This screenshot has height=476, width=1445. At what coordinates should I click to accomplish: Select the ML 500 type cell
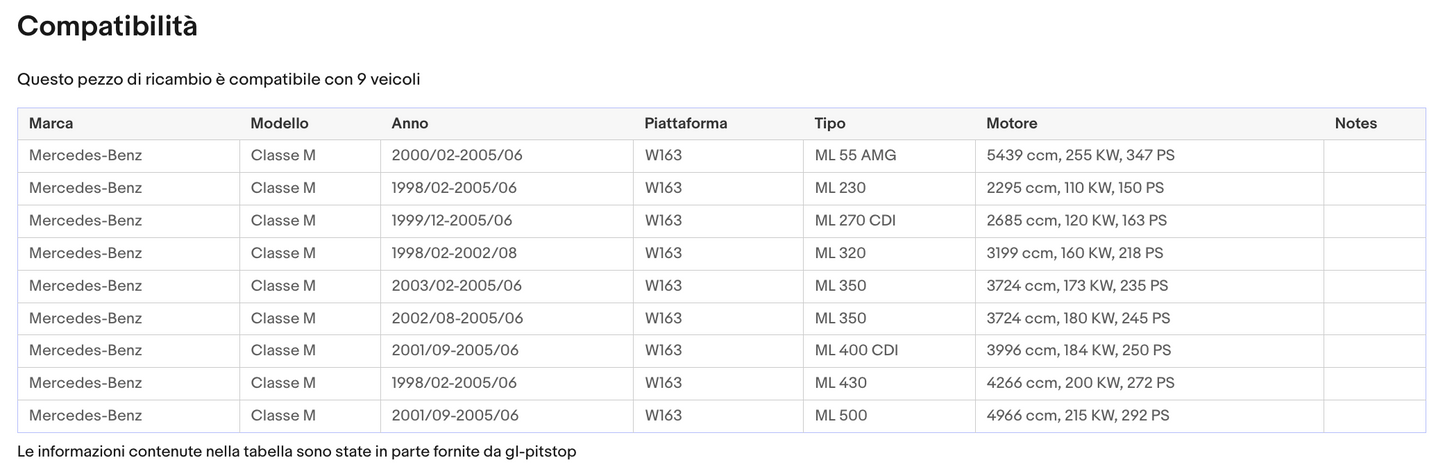coord(841,416)
